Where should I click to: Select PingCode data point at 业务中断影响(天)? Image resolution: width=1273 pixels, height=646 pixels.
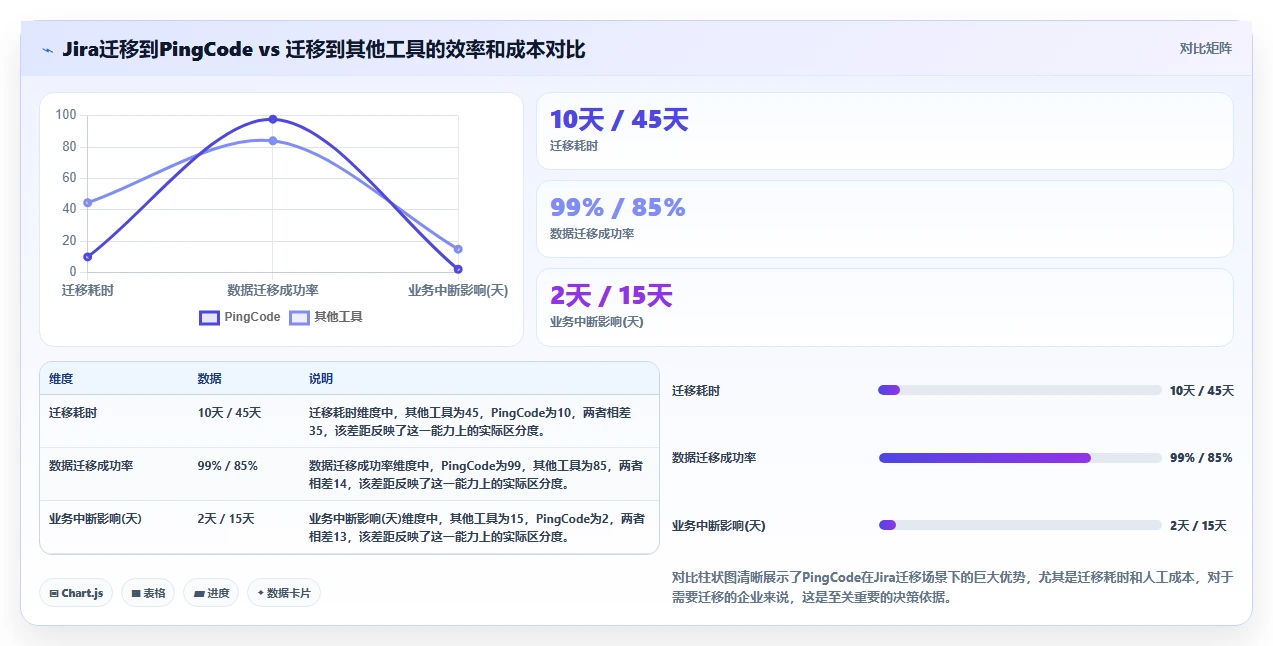point(458,269)
